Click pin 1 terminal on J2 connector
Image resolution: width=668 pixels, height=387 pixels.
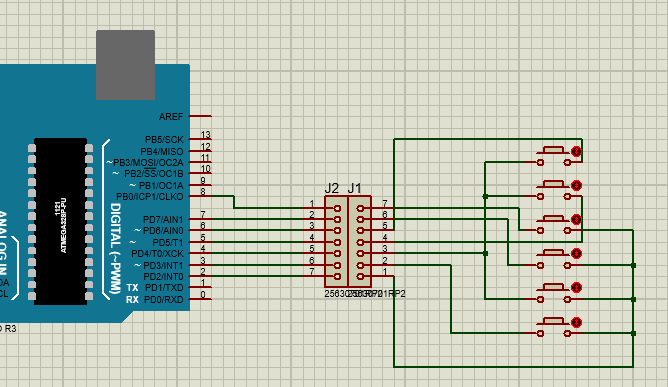tap(337, 208)
